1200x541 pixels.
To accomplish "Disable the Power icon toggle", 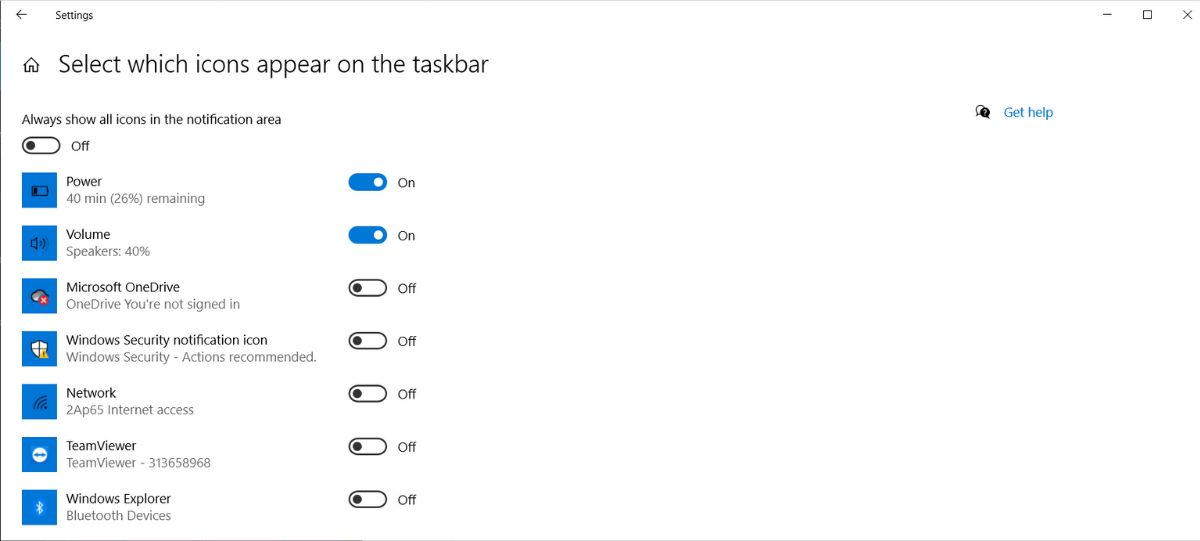I will pos(367,183).
